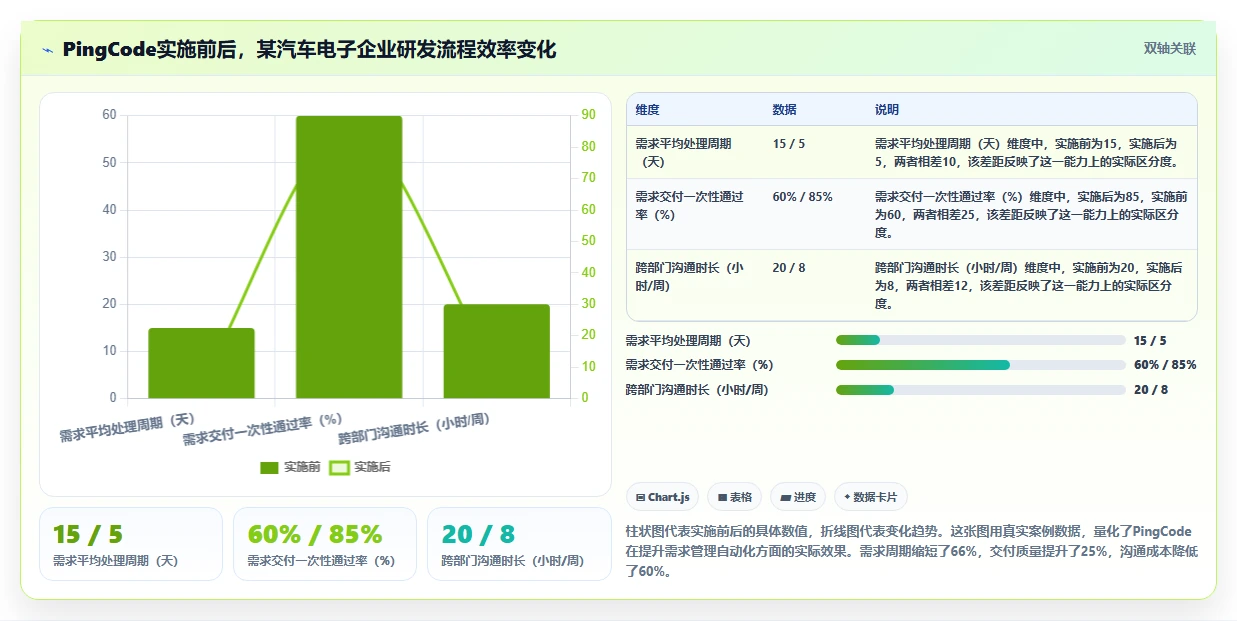Select the 15 / 5 data card
1237x621 pixels.
pos(131,544)
